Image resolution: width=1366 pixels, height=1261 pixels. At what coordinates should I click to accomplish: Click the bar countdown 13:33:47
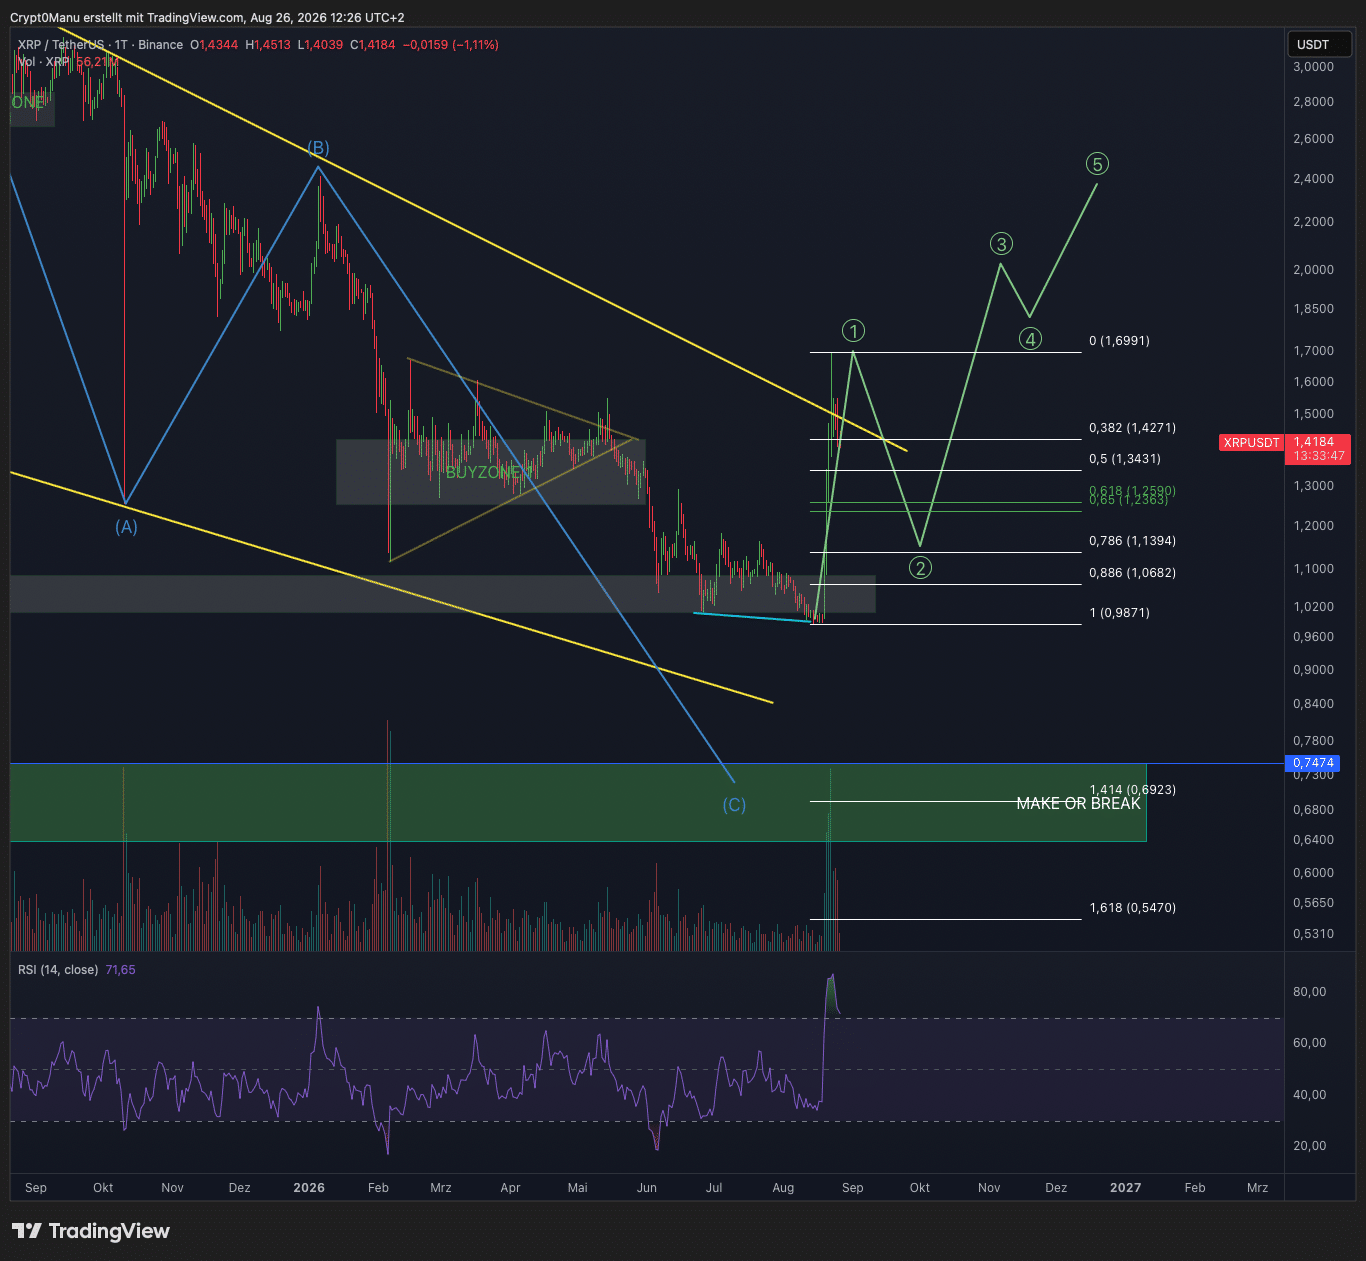(x=1319, y=456)
